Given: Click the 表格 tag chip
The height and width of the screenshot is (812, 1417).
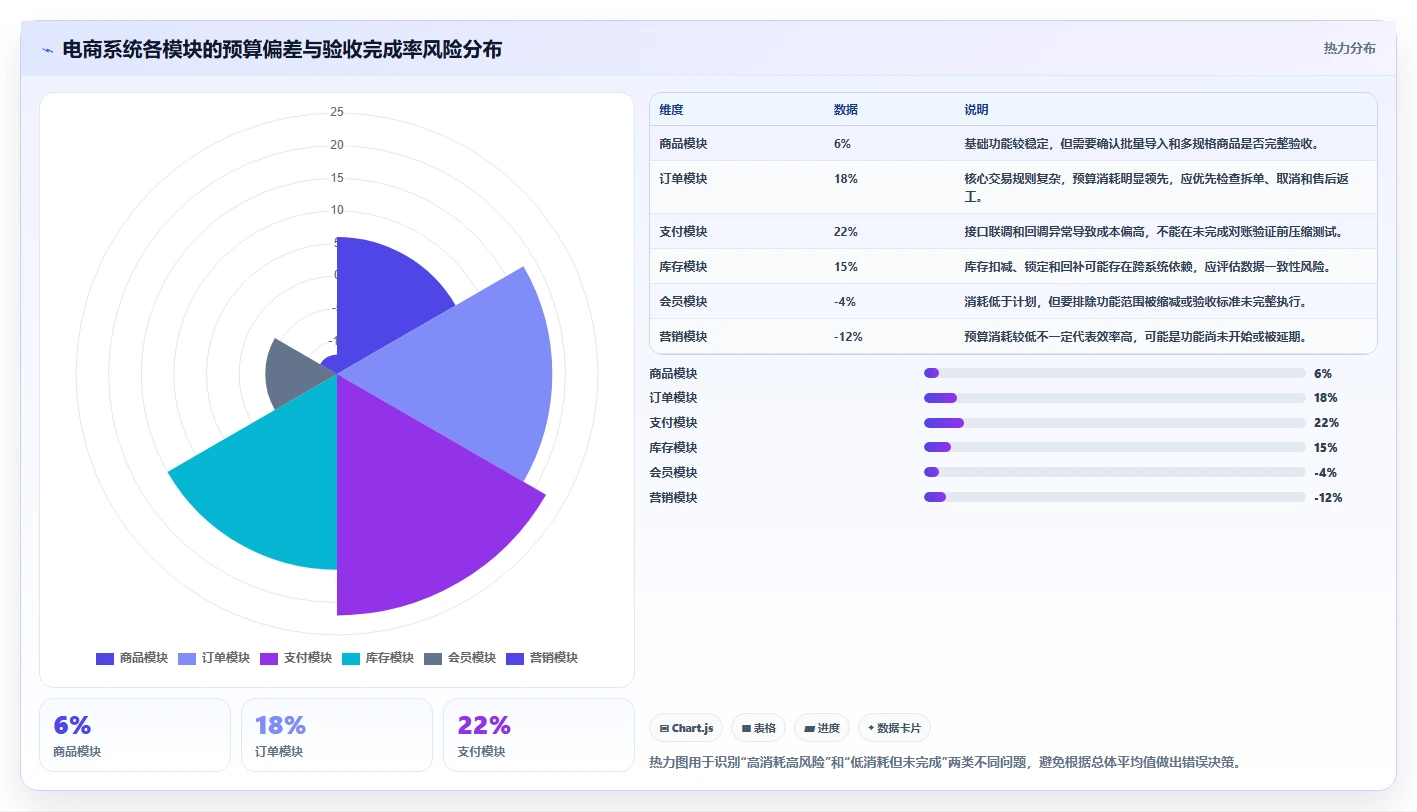Looking at the screenshot, I should pyautogui.click(x=759, y=728).
